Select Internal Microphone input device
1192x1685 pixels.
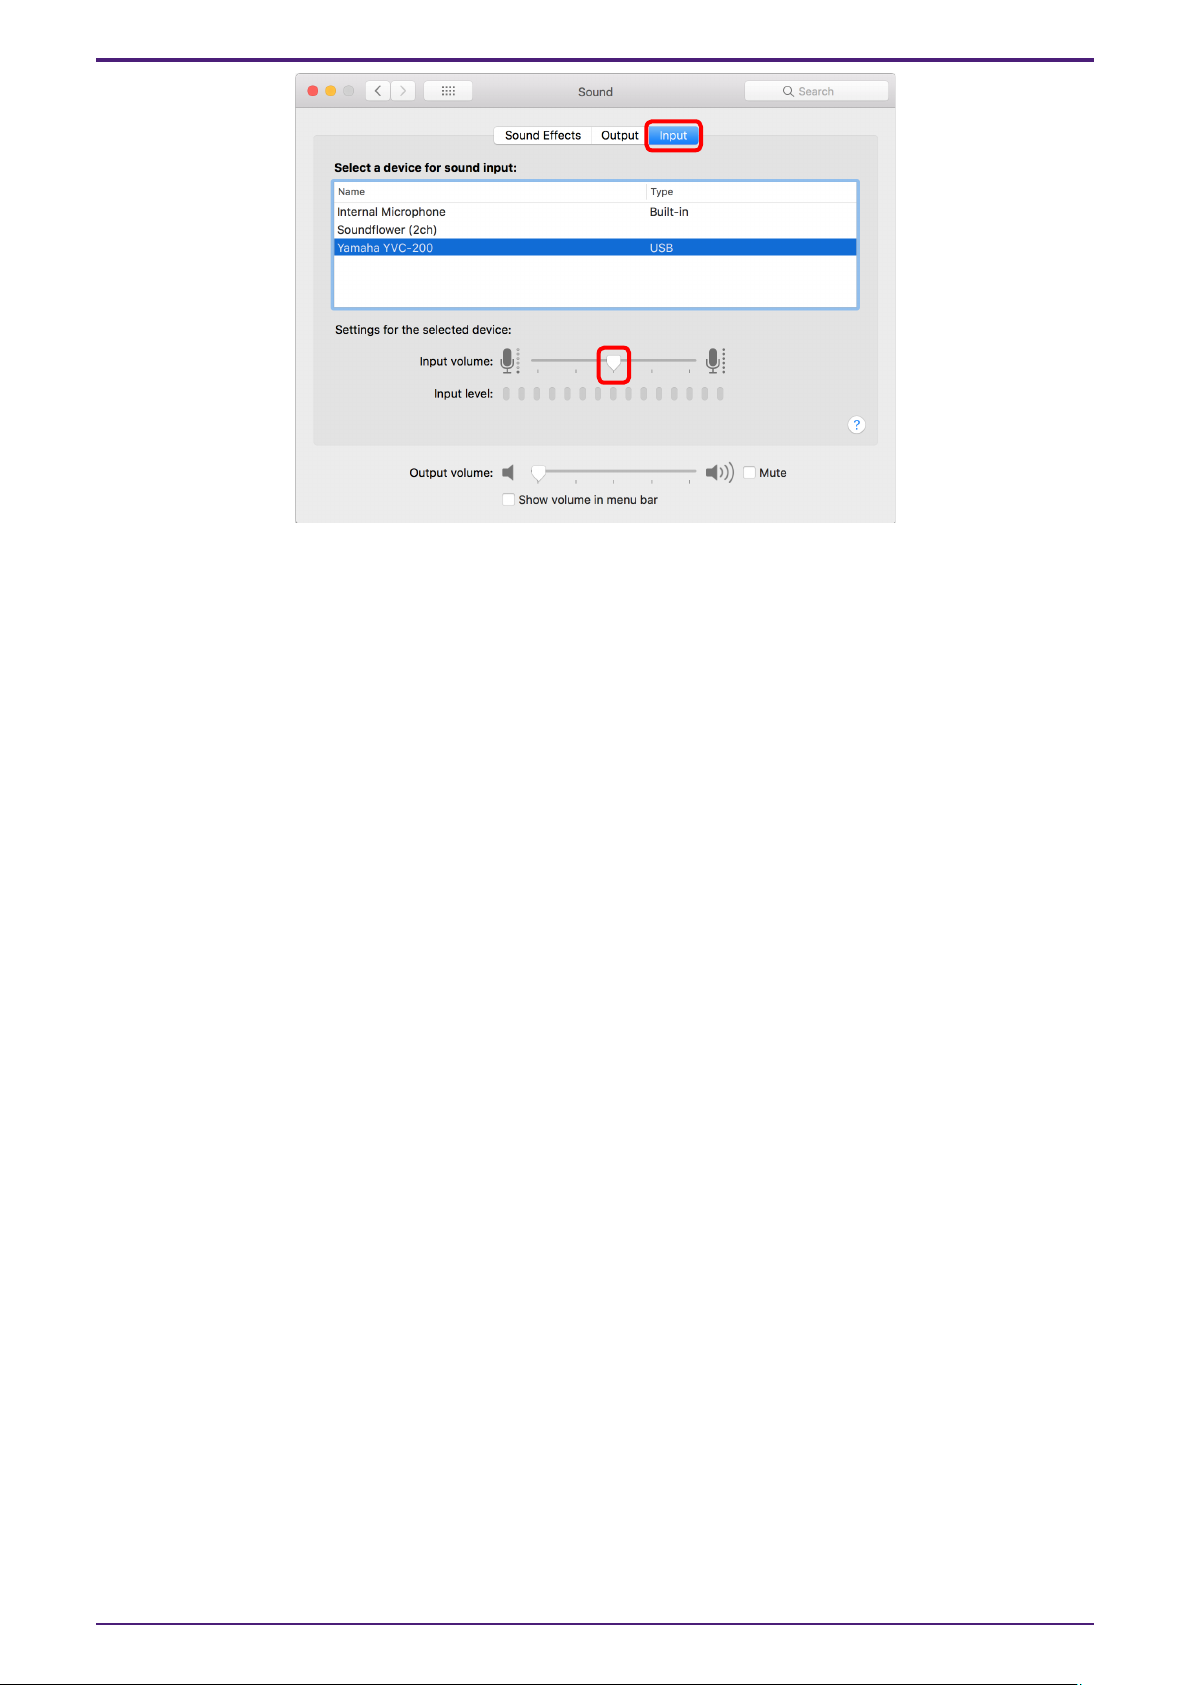pos(595,212)
